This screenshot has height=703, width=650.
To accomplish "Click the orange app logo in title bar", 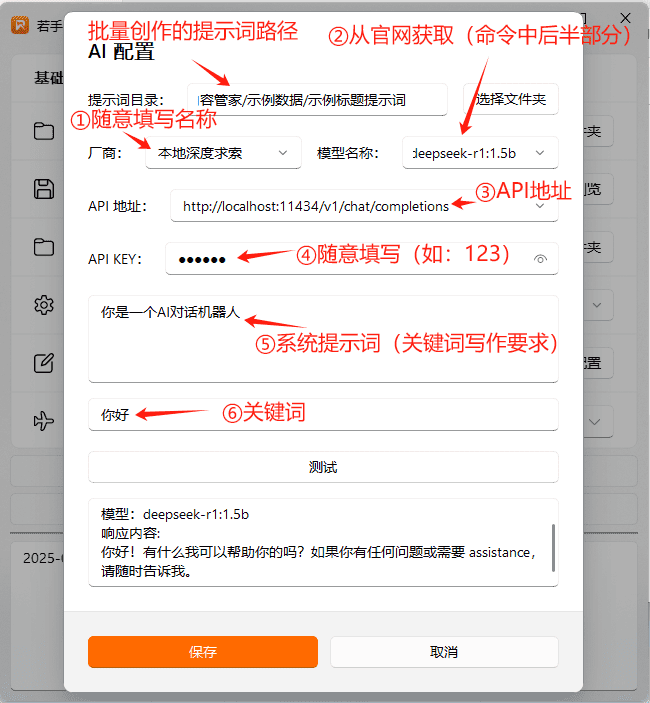I will click(x=19, y=26).
